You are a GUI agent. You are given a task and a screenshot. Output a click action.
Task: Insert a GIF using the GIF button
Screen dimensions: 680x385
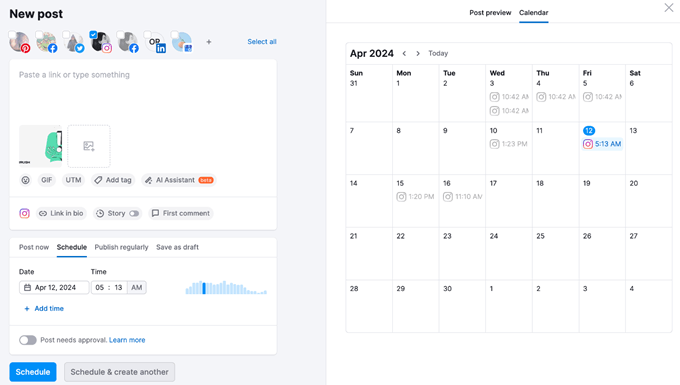[46, 180]
